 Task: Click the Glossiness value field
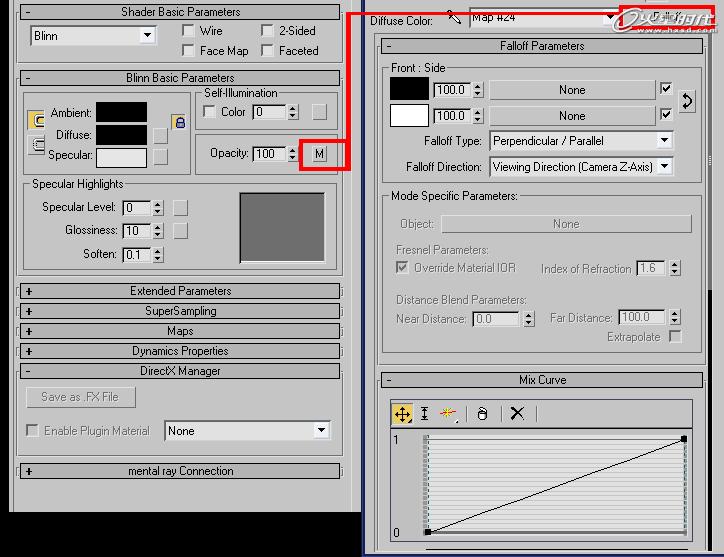coord(137,230)
